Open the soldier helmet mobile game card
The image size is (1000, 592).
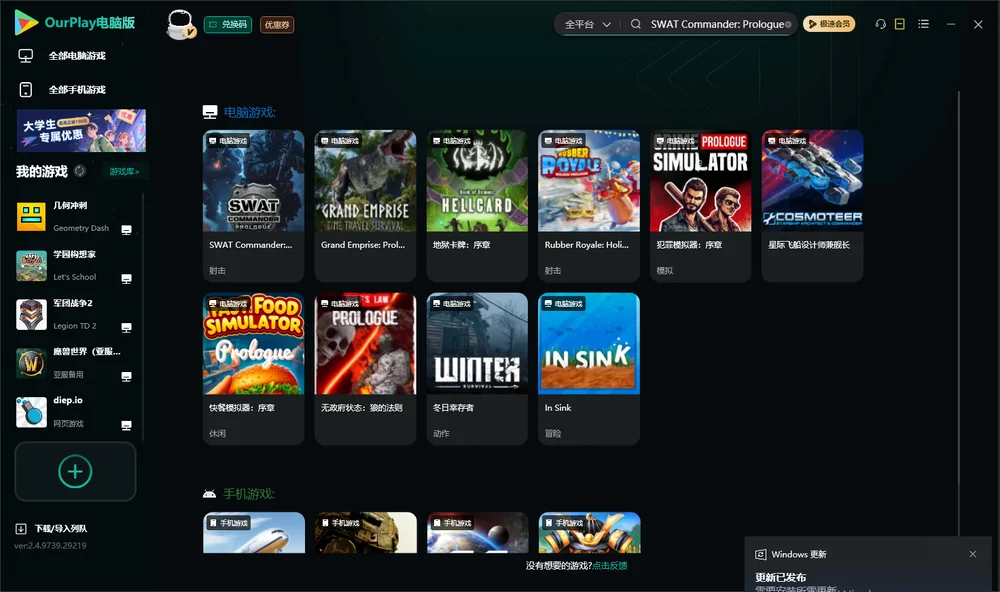tap(365, 533)
